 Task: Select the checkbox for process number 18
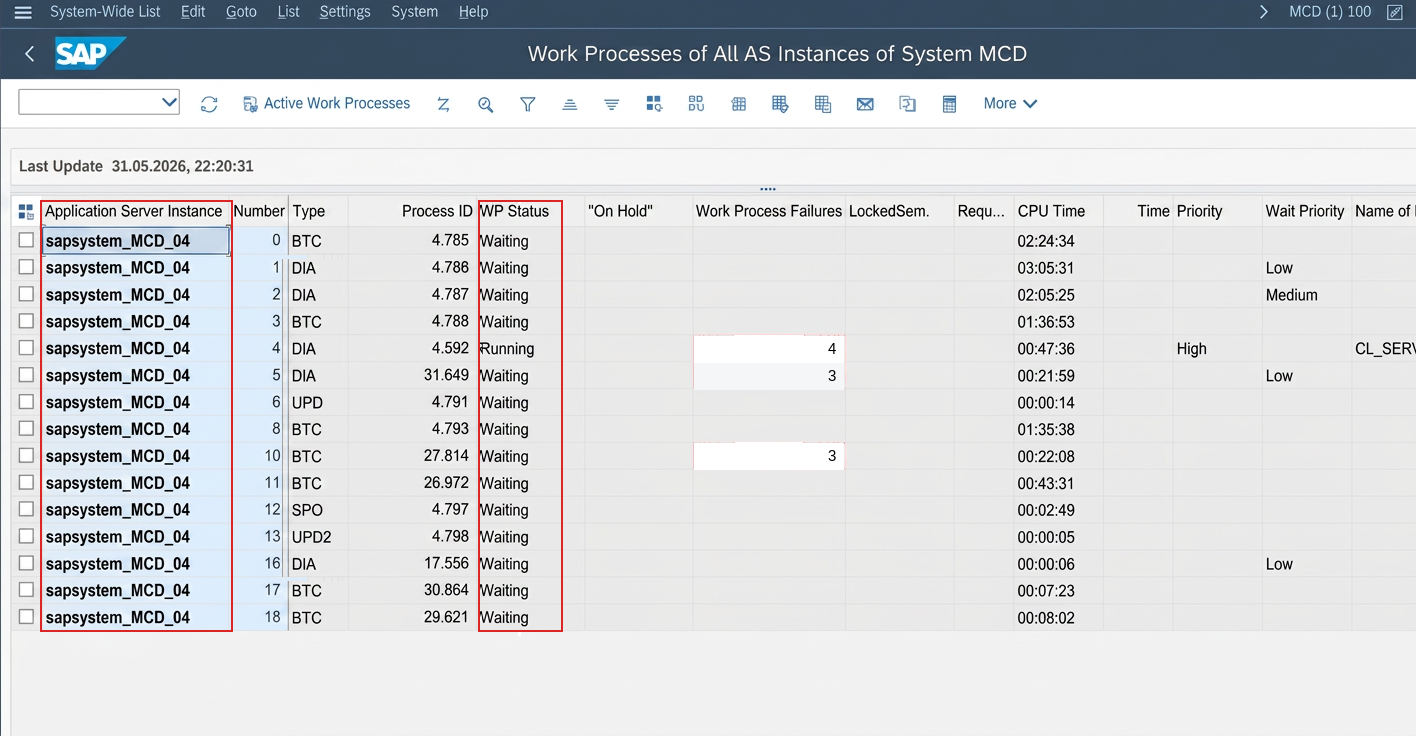coord(26,617)
